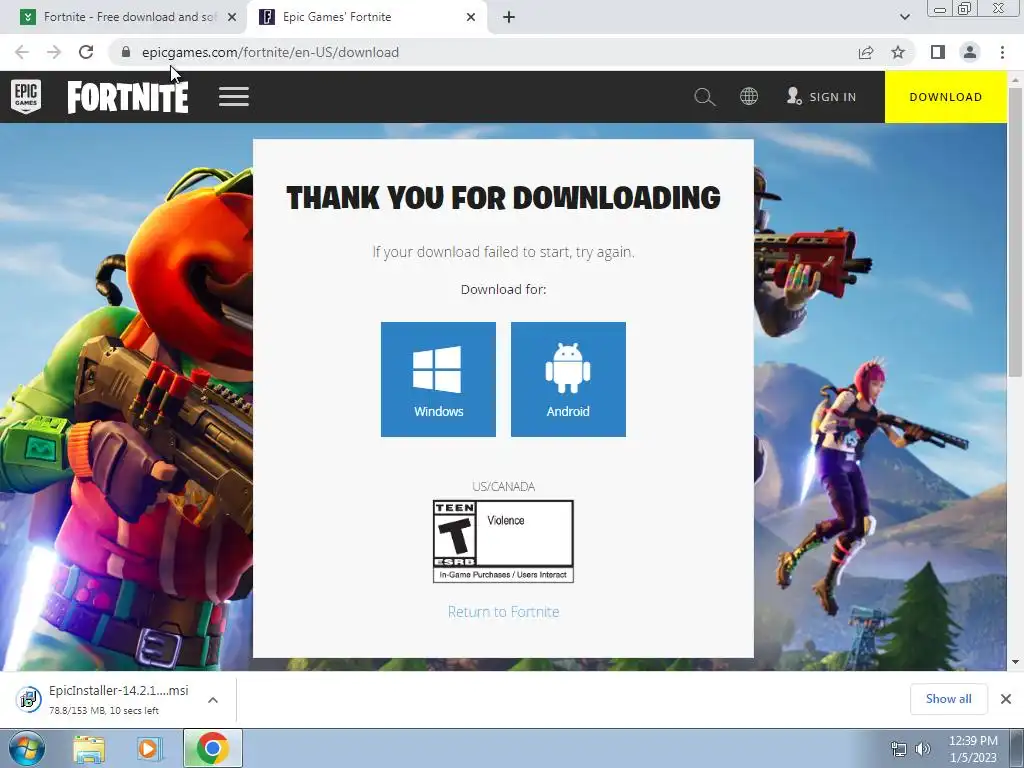The image size is (1024, 768).
Task: Download Fortnite for Windows
Action: point(438,379)
